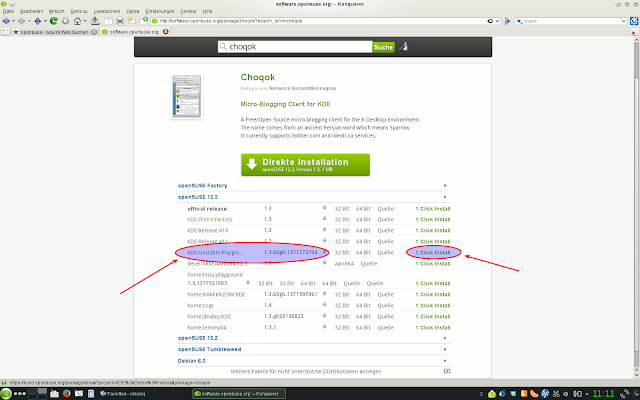
Task: Open the Datei menu
Action: (x=8, y=11)
